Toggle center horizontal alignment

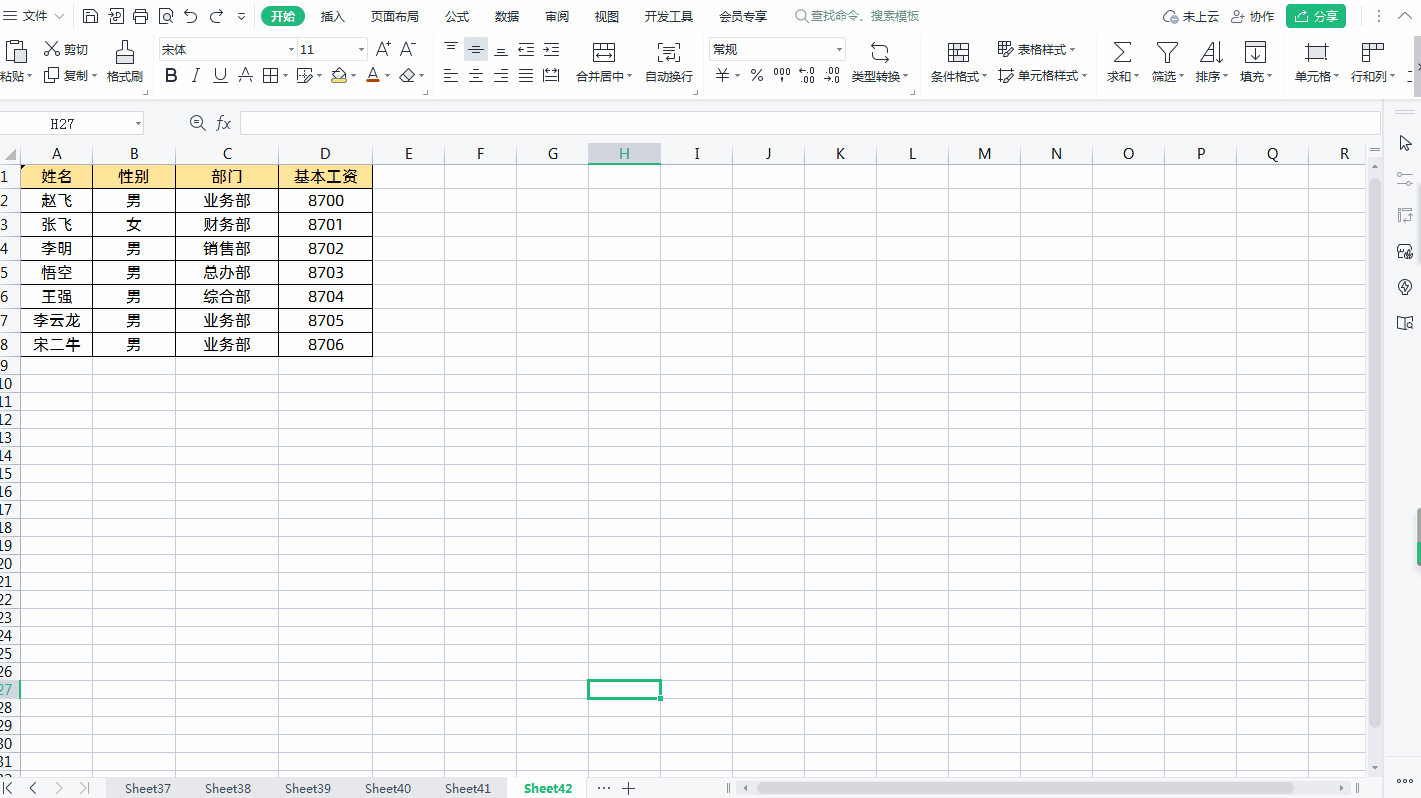pyautogui.click(x=476, y=75)
